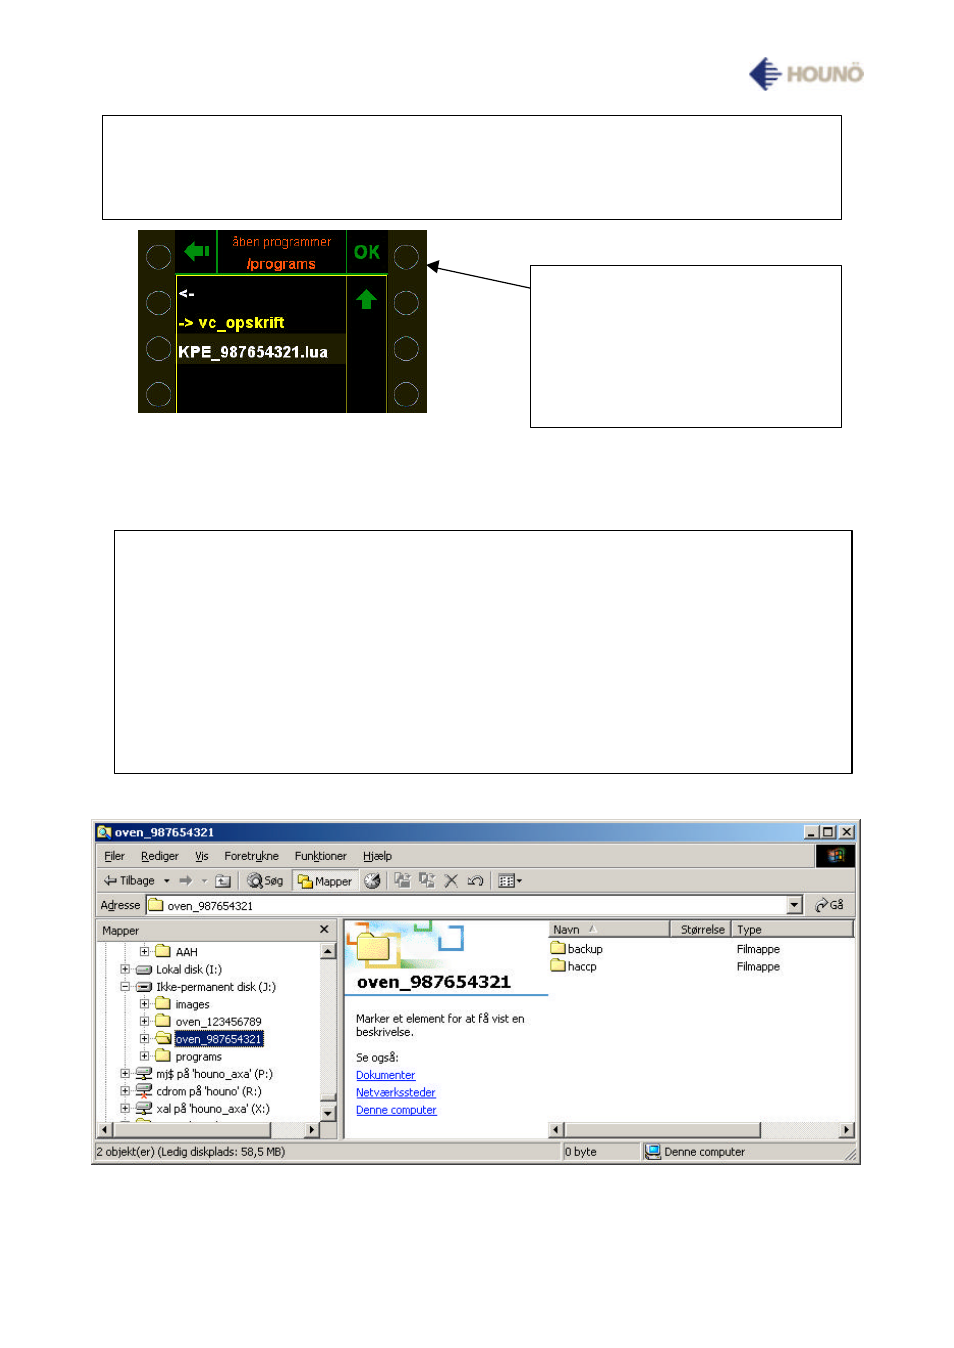Expand the oven_123456789 folder node
The height and width of the screenshot is (1348, 954).
[x=144, y=1021]
